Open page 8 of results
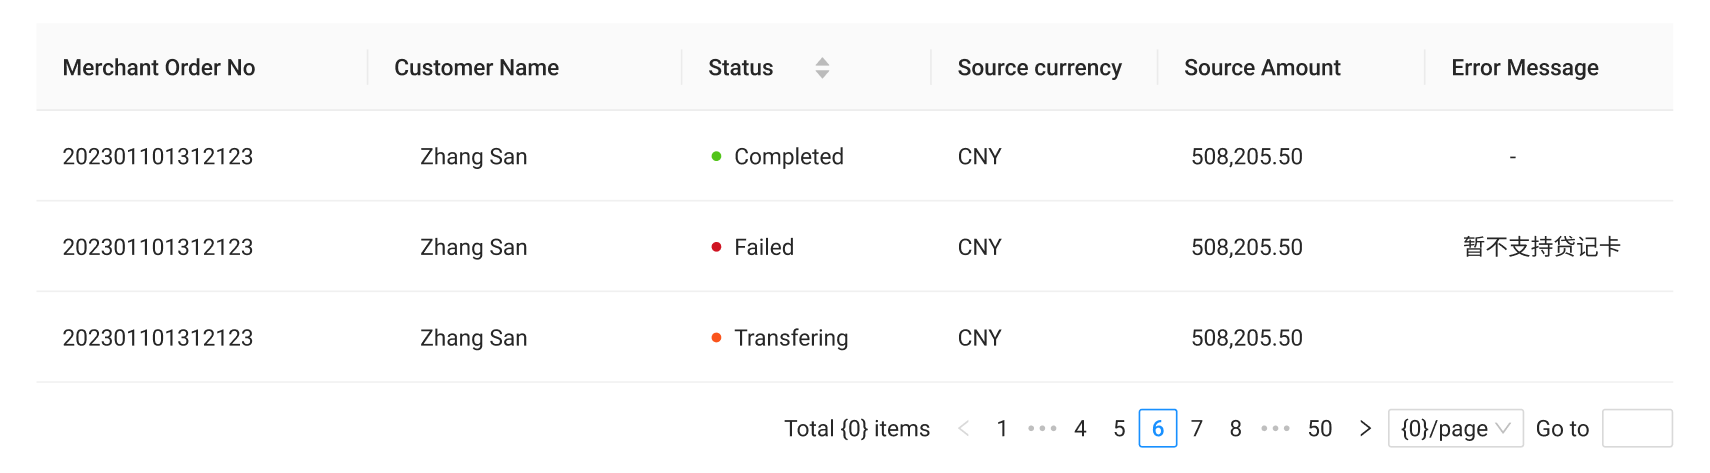The height and width of the screenshot is (473, 1710). coord(1236,429)
